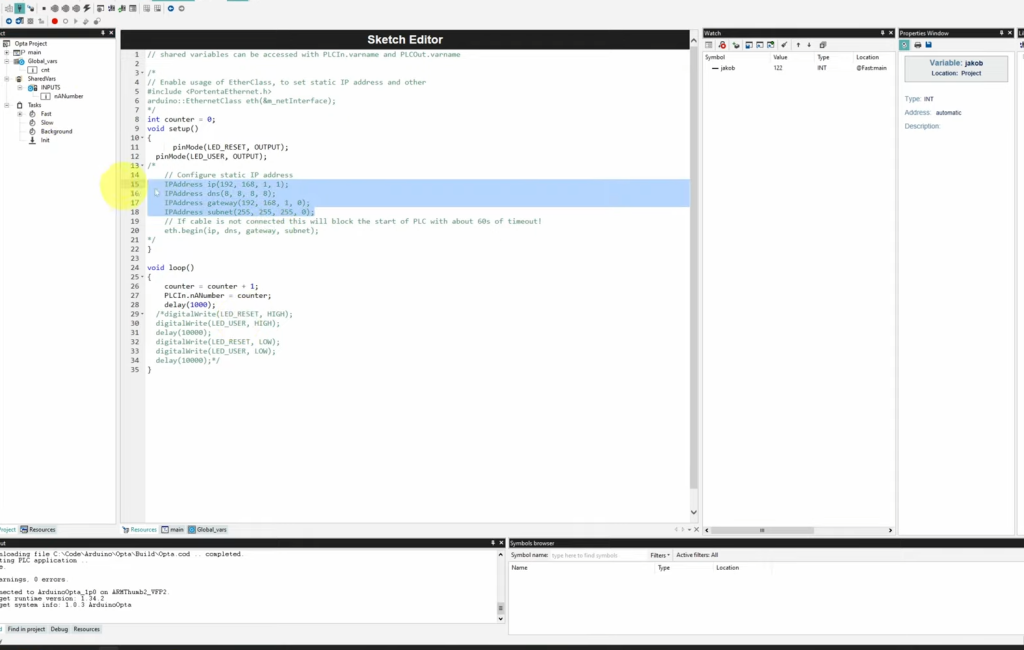Screen dimensions: 1024x650
Task: Click the red record circle icon
Action: [x=55, y=21]
